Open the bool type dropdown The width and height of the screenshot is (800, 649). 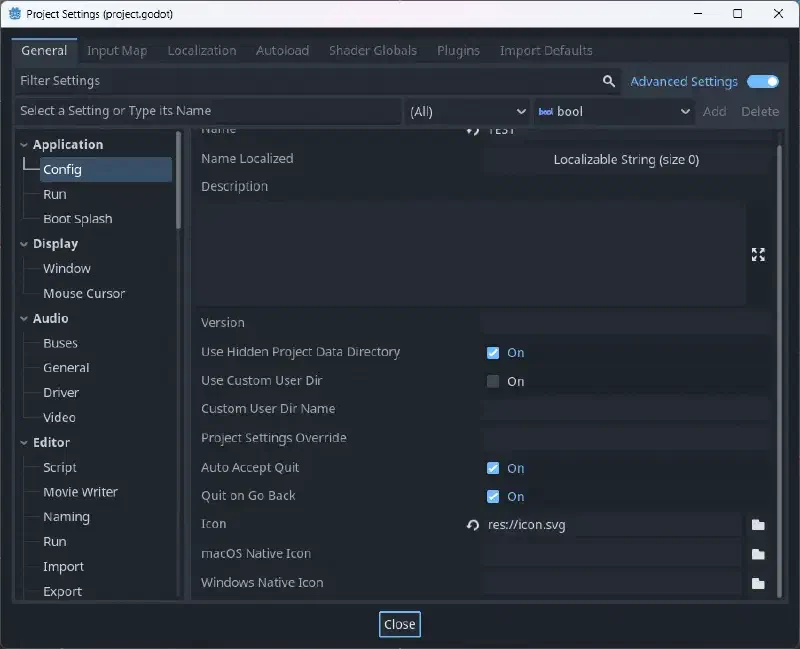tap(614, 111)
